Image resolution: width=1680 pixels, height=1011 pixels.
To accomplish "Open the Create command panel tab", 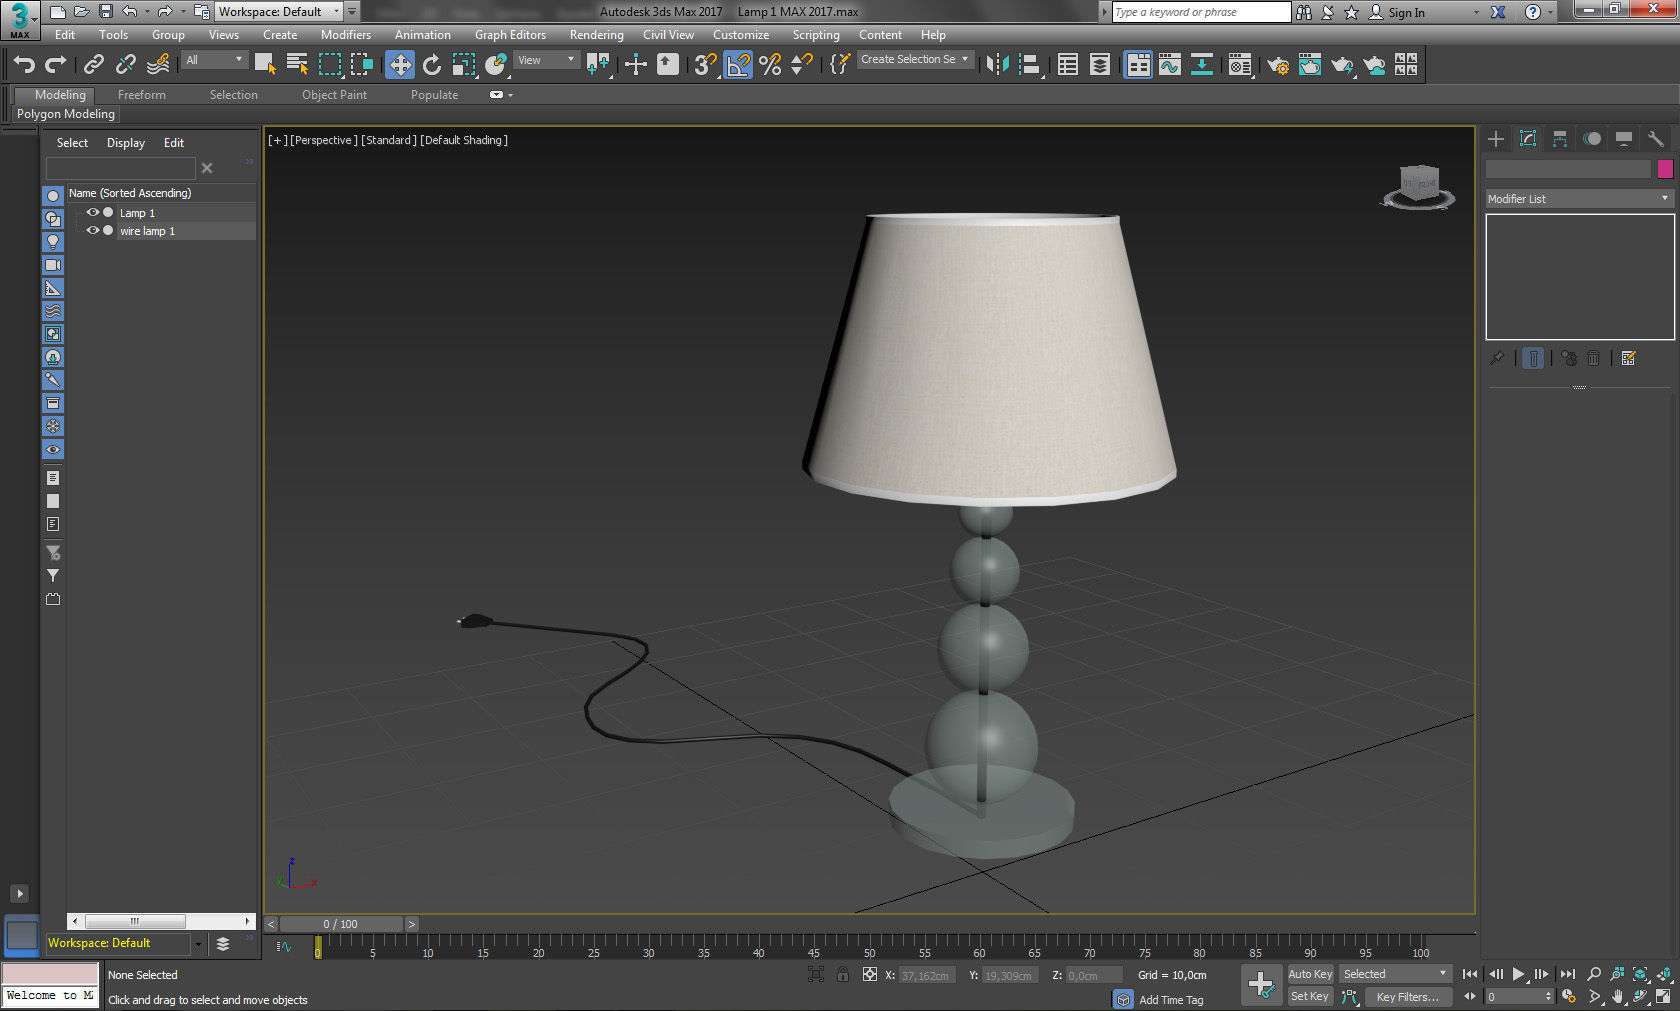I will click(x=1496, y=139).
